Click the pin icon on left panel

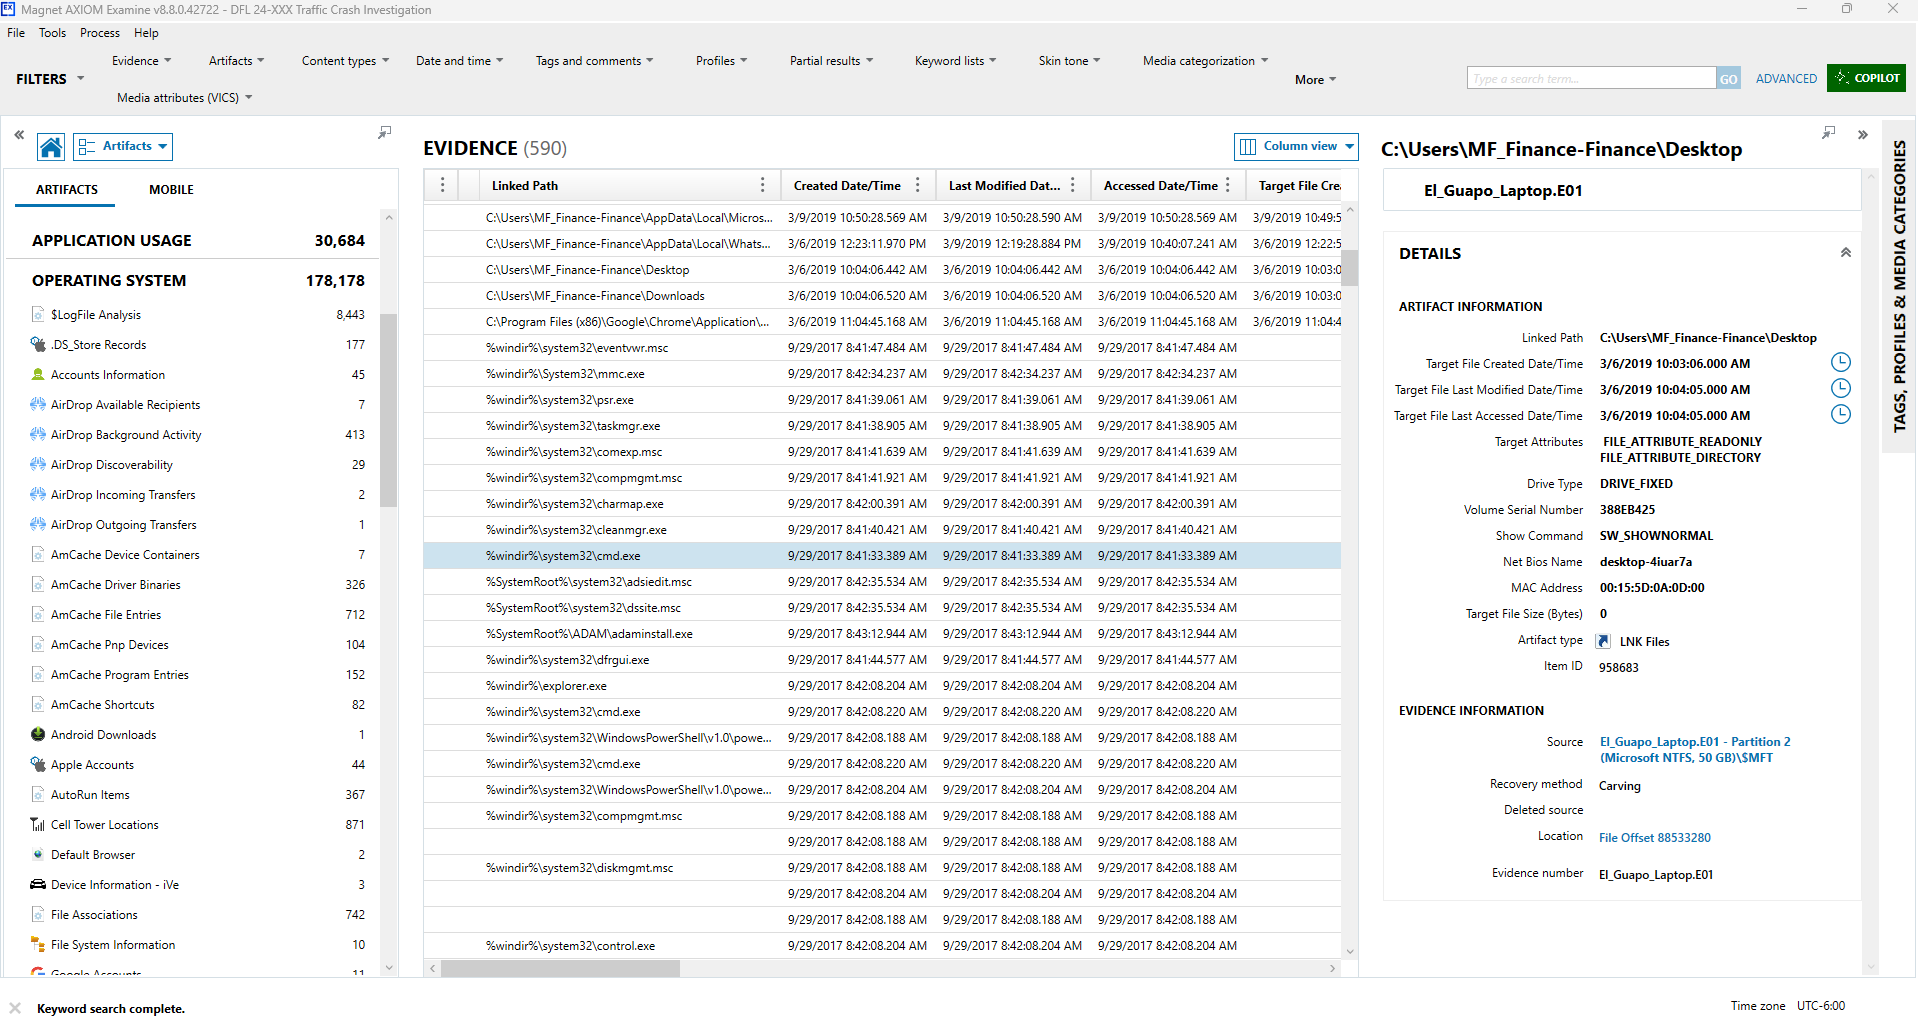[384, 132]
